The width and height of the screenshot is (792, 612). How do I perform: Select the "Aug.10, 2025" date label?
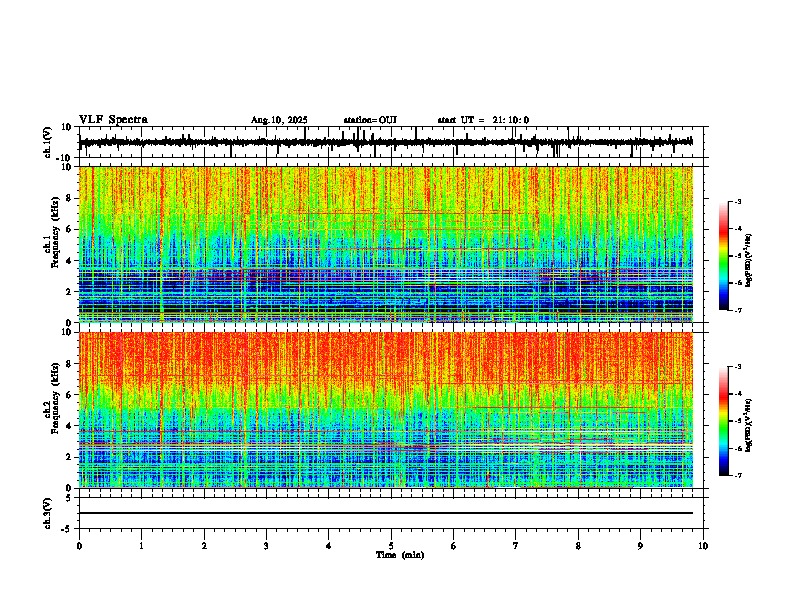pos(279,120)
